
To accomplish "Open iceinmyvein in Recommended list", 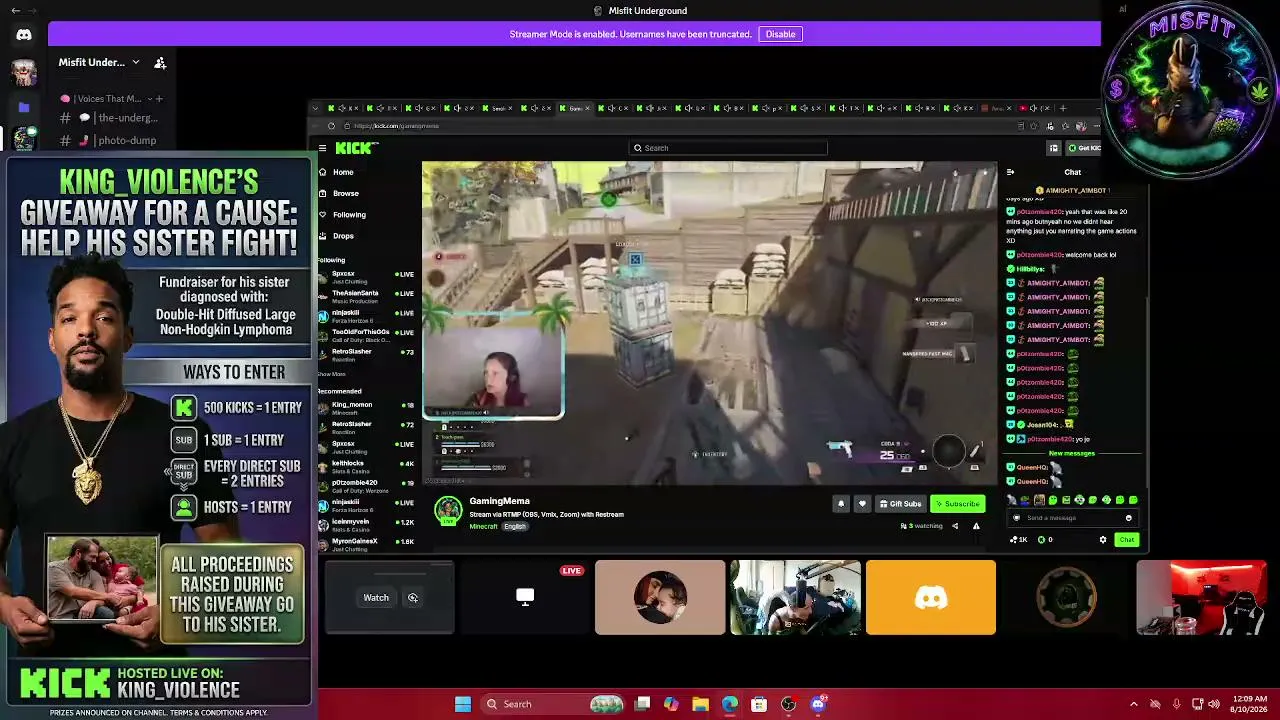I will click(366, 524).
